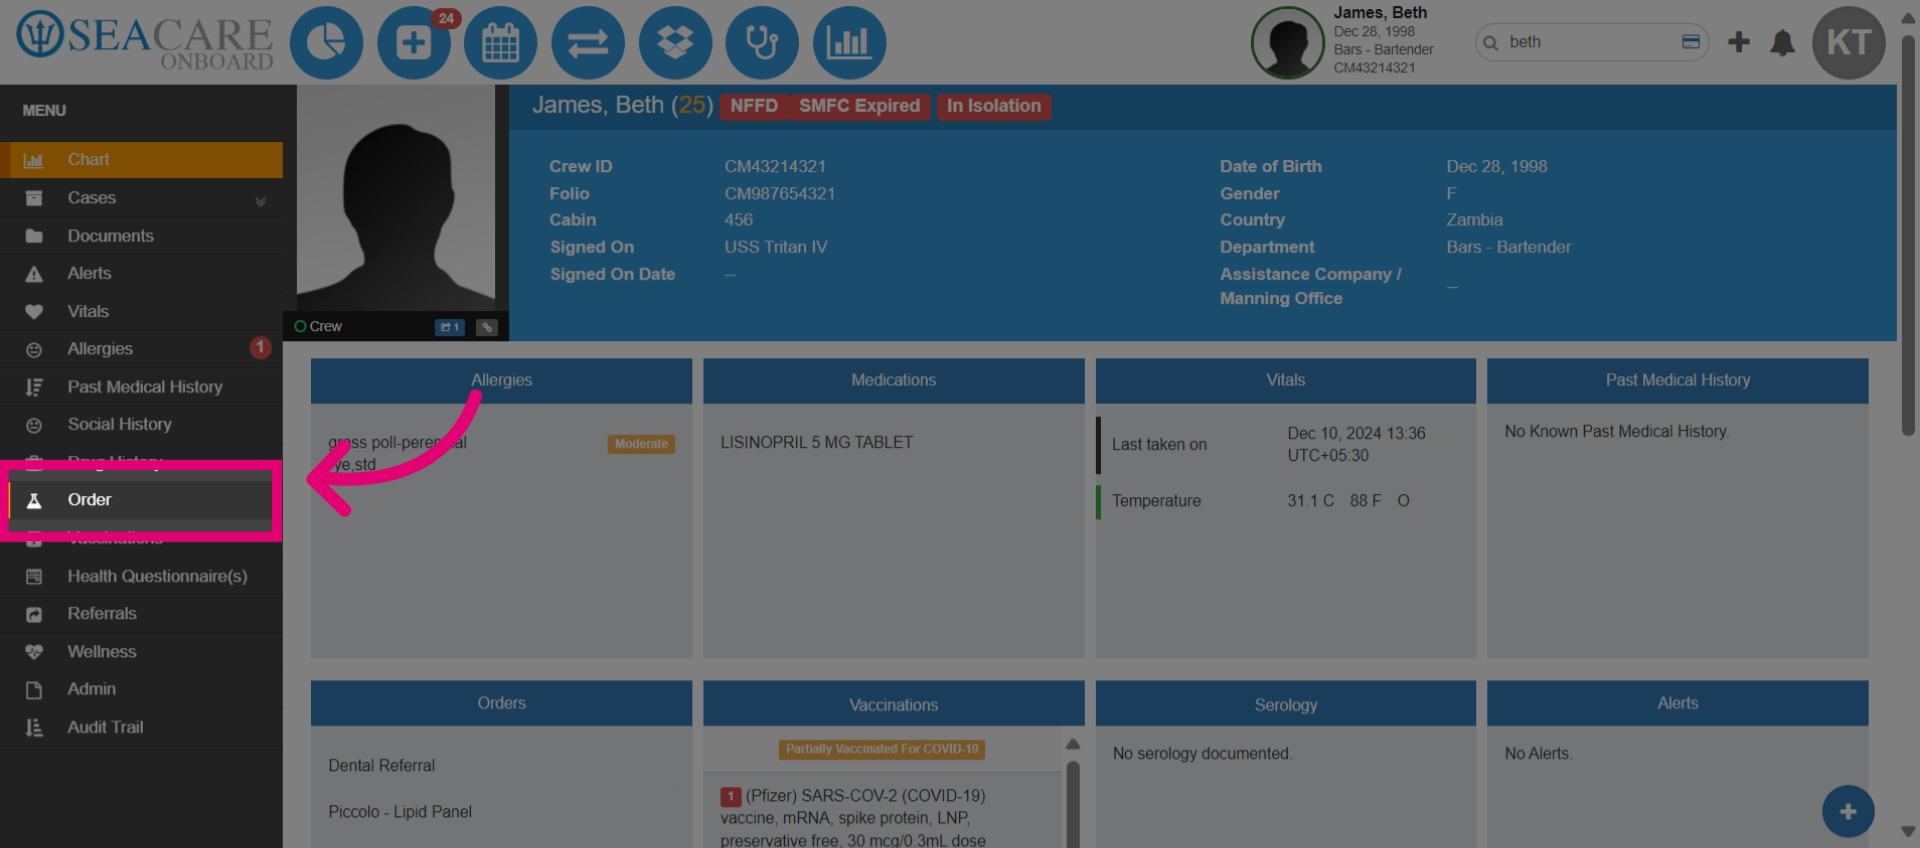Click Partially Vaccinated For COVID-19 badge

882,749
